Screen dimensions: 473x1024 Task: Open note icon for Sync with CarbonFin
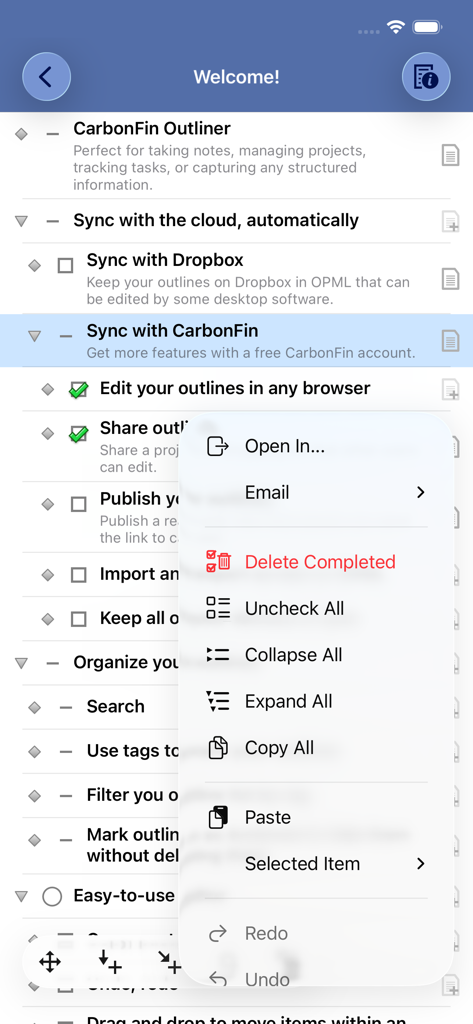(x=450, y=340)
